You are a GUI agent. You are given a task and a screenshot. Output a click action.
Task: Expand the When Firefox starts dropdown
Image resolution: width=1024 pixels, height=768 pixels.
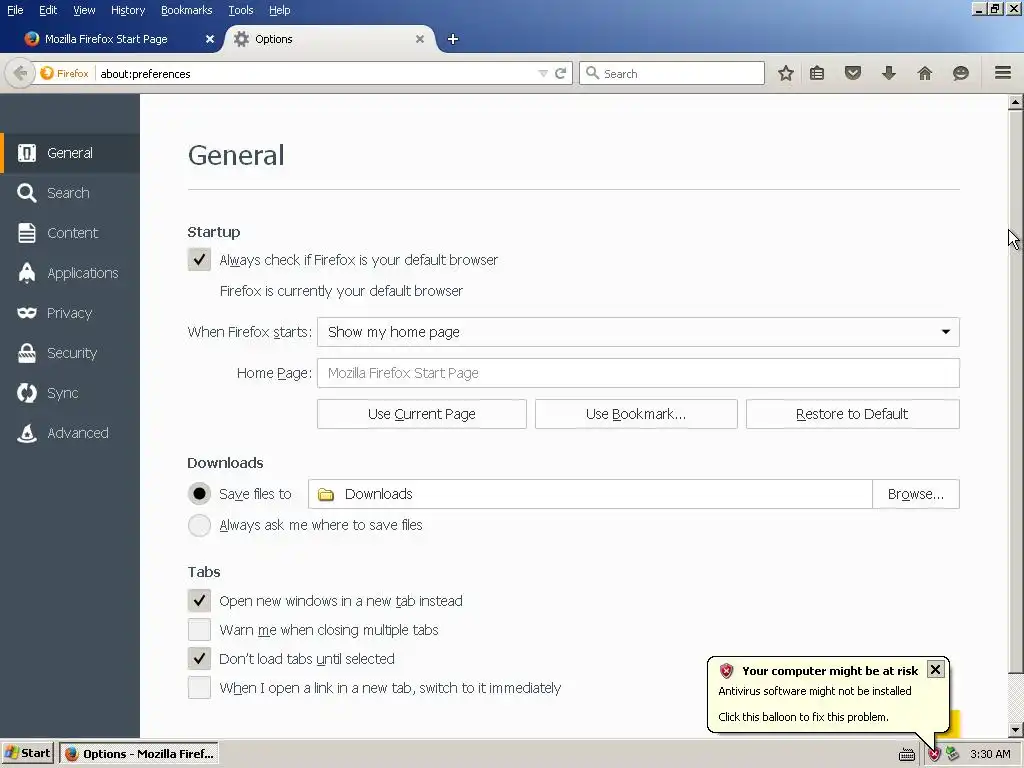tap(638, 332)
